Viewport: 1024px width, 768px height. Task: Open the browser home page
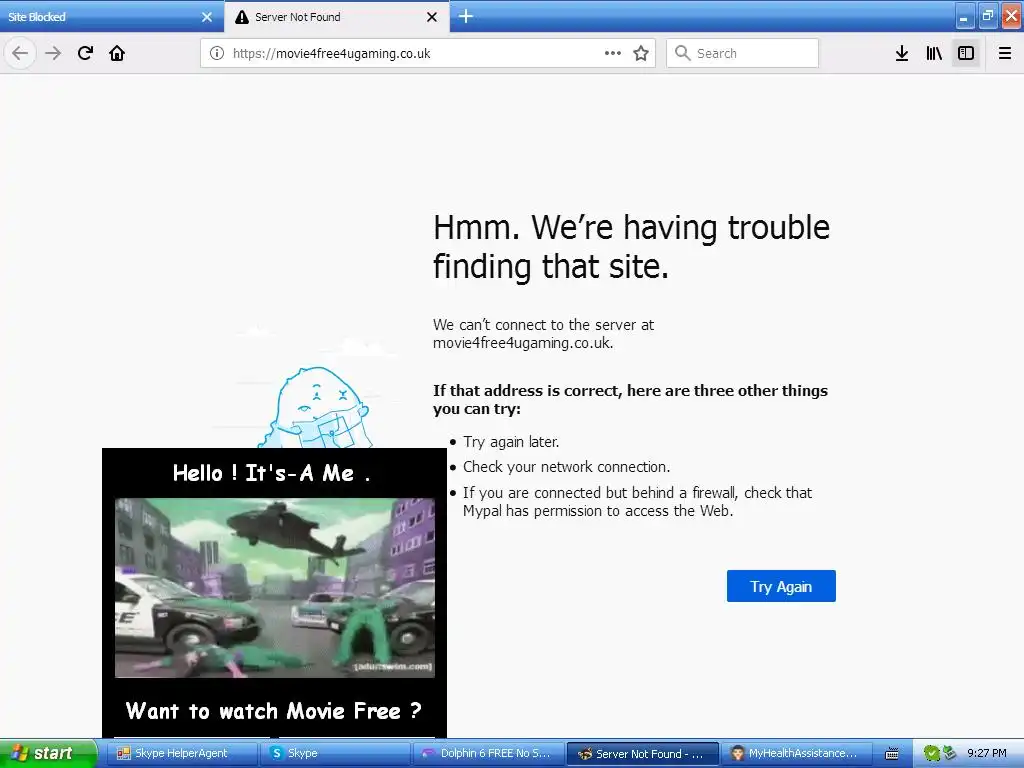pyautogui.click(x=117, y=53)
